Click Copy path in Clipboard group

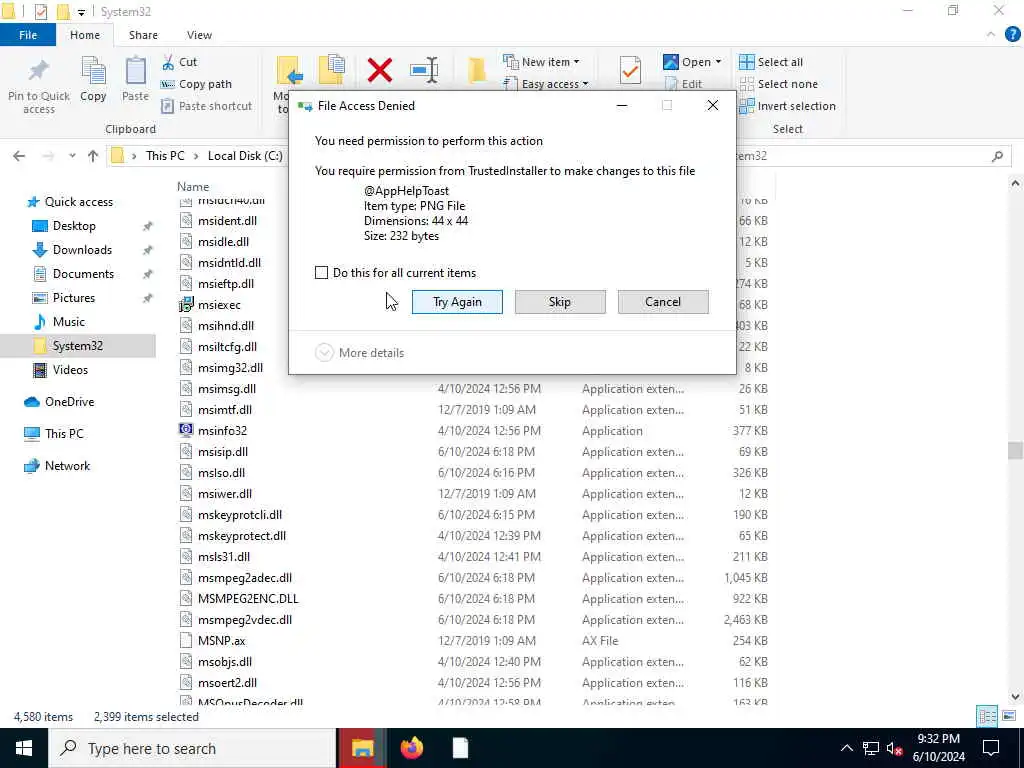pos(197,84)
